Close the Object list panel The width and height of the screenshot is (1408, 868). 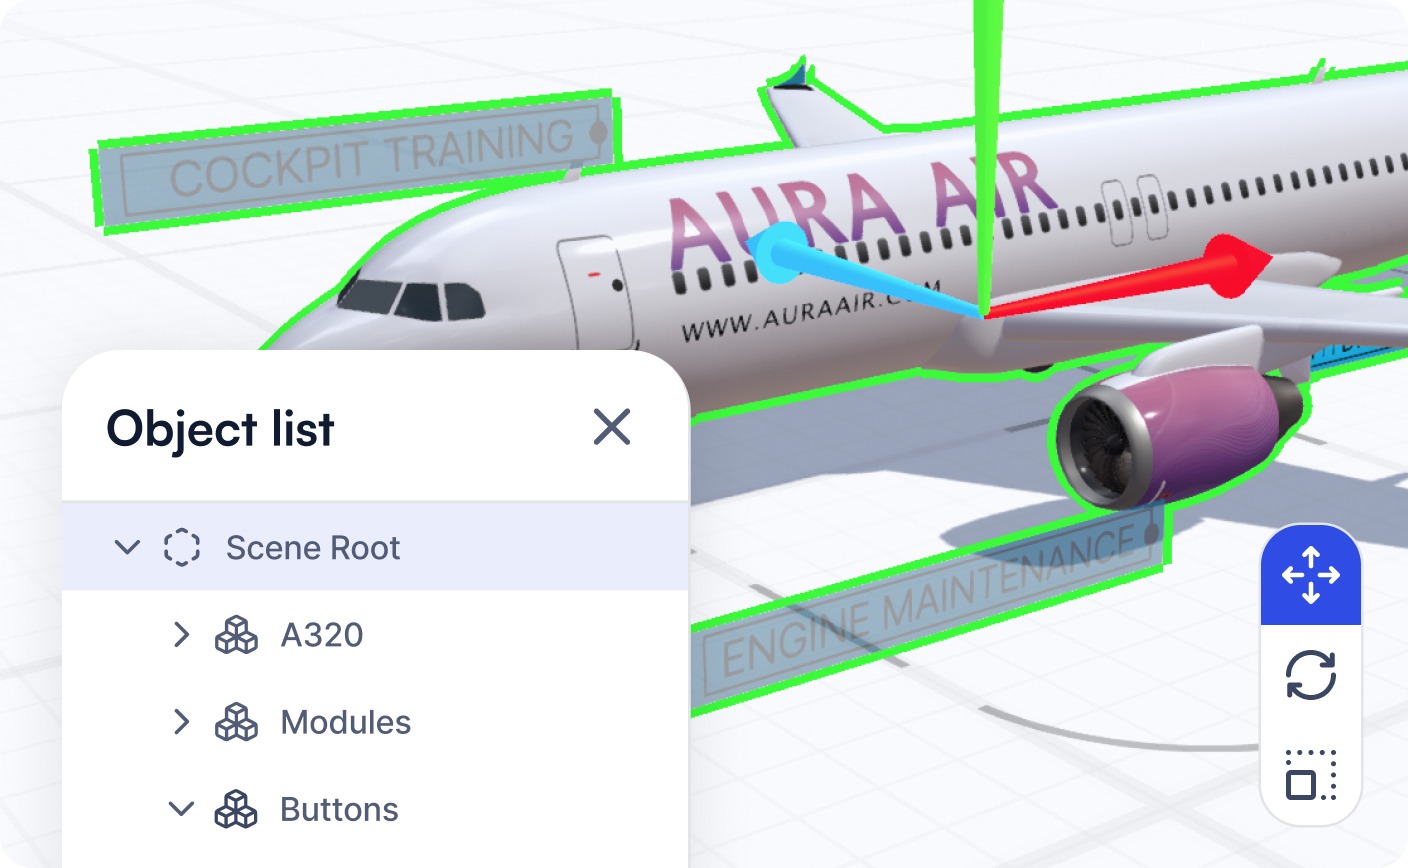click(611, 427)
